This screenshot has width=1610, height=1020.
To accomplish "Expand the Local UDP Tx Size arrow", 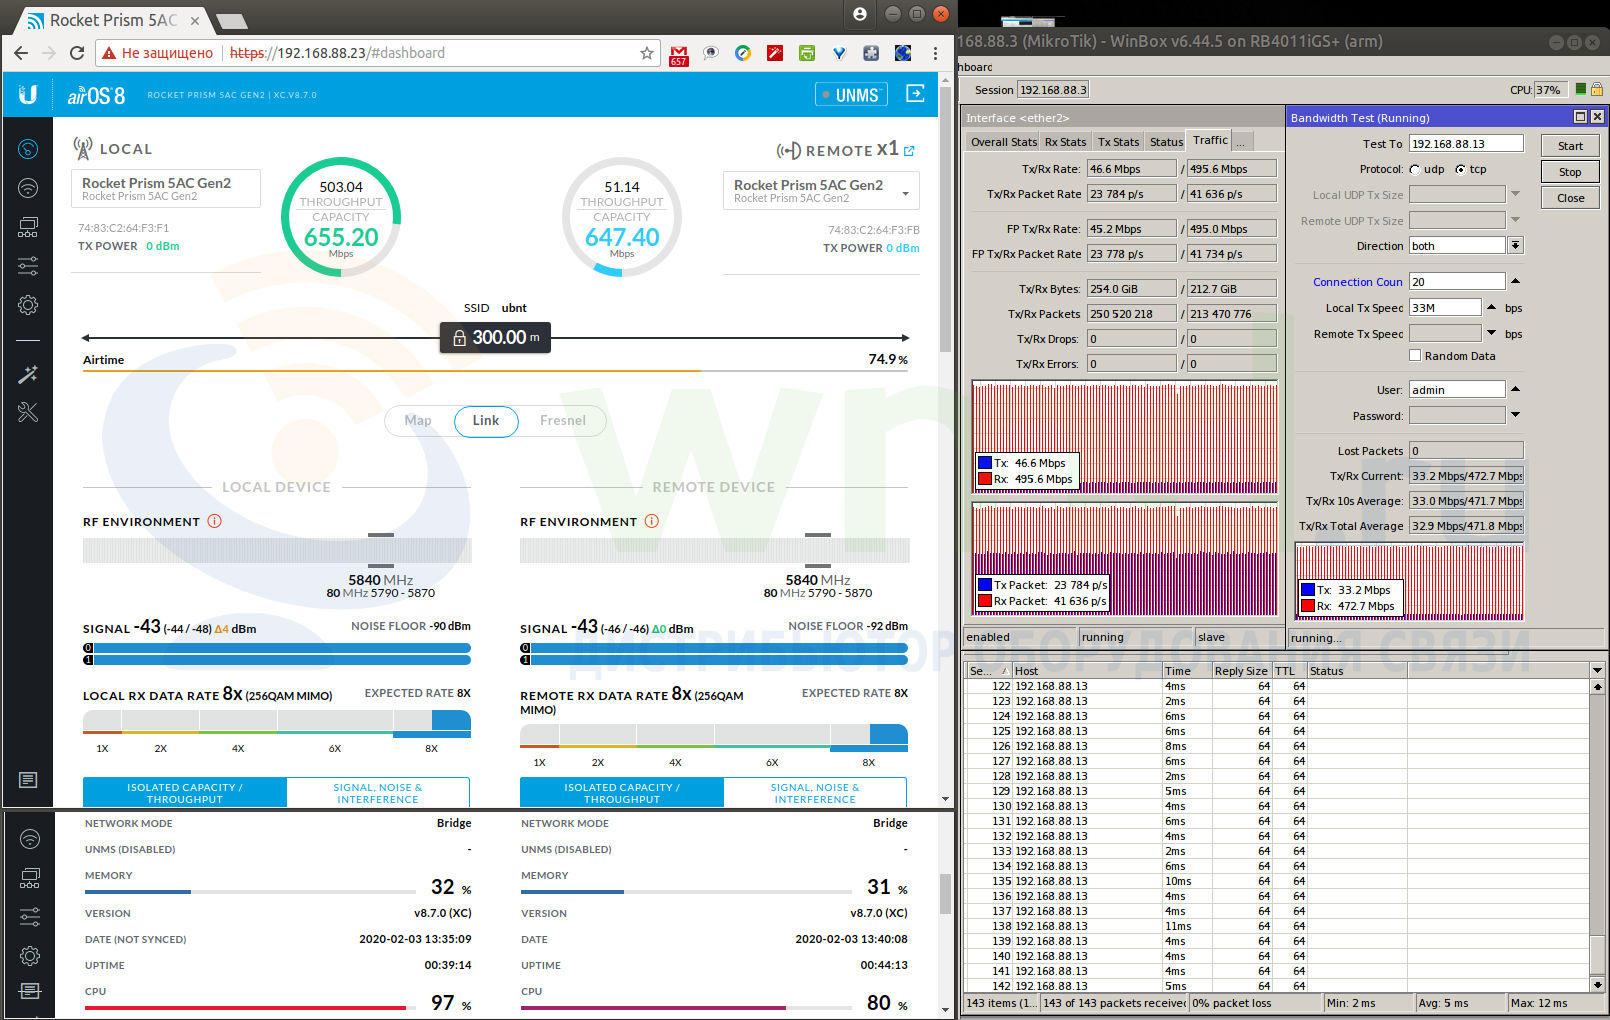I will tap(1515, 194).
